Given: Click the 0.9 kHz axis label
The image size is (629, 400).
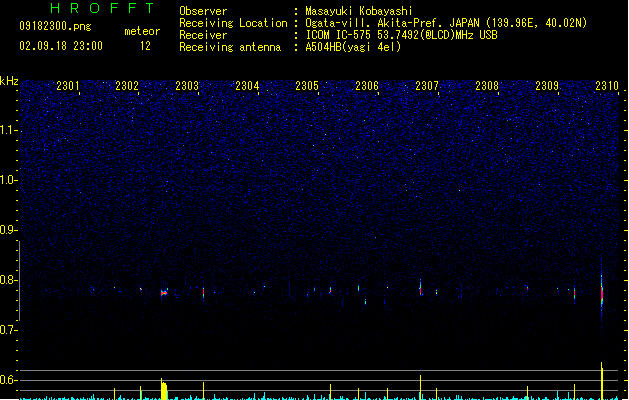Looking at the screenshot, I should 9,230.
